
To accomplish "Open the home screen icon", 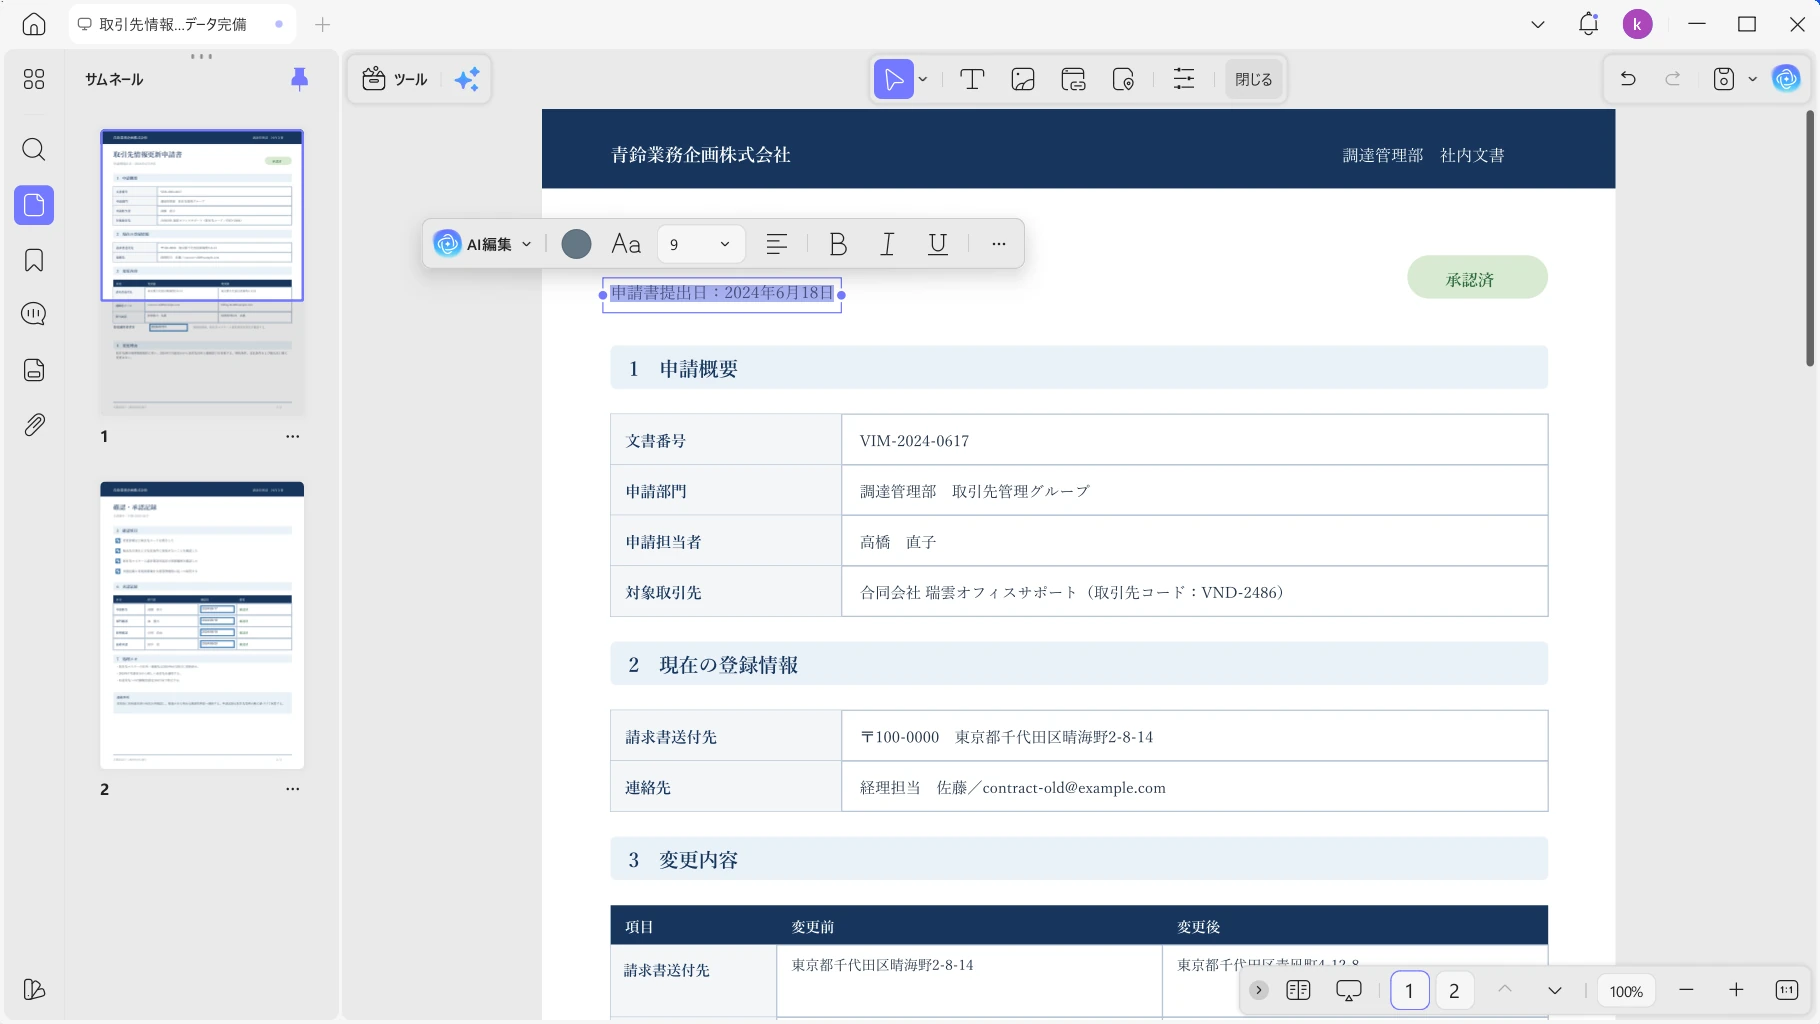I will tap(34, 24).
